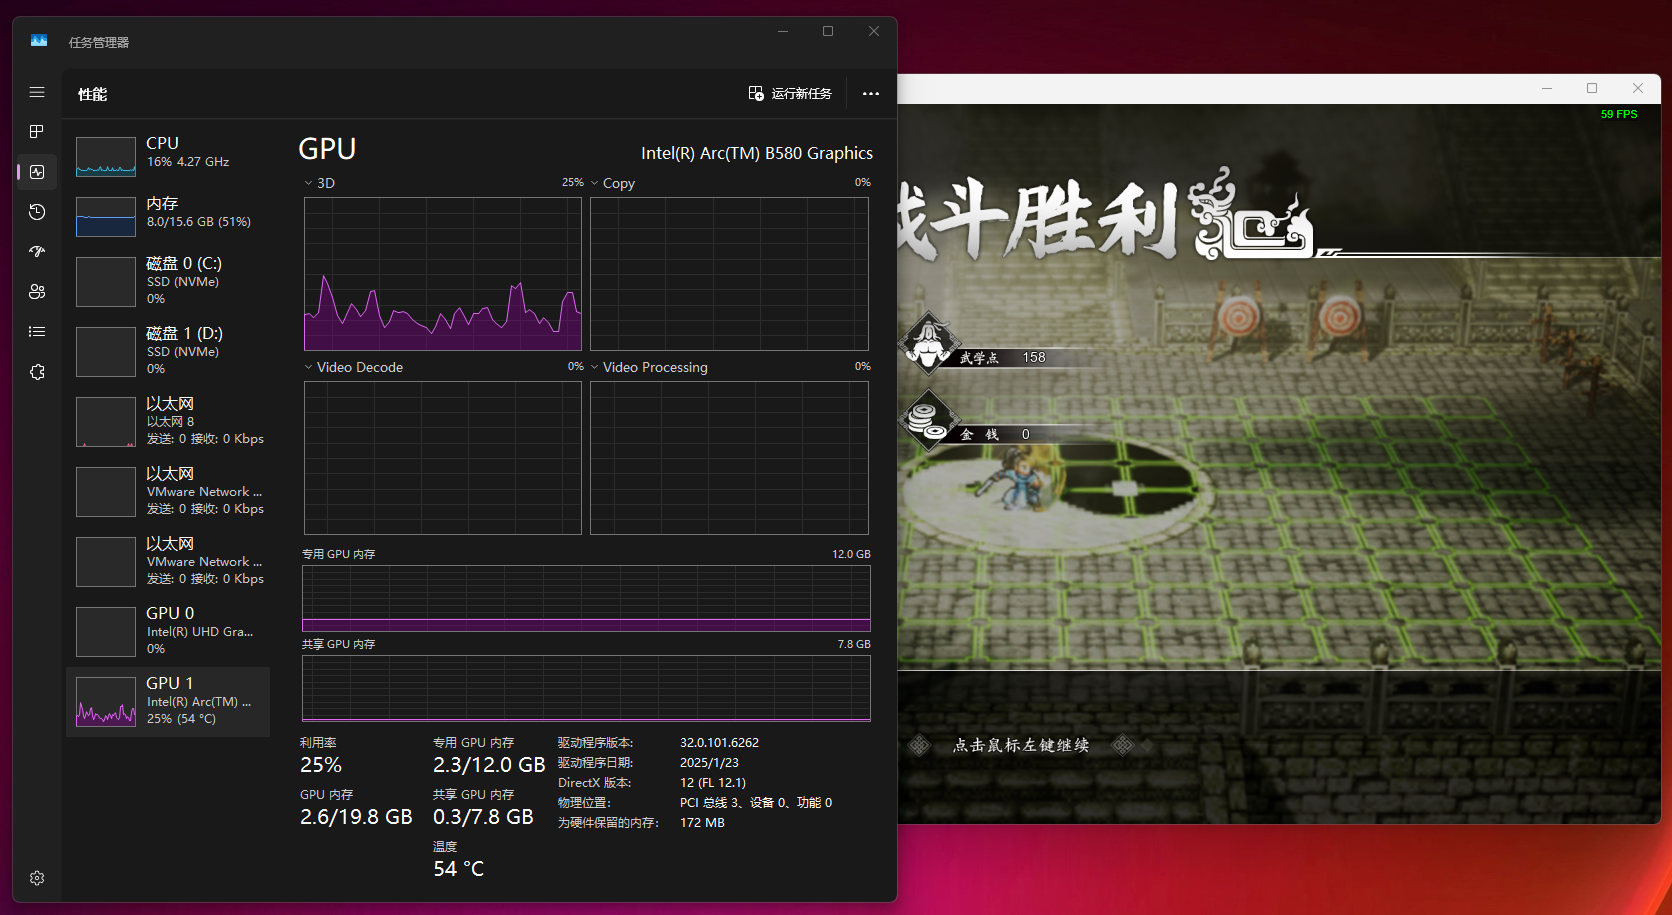Open the Startup apps page icon
The width and height of the screenshot is (1672, 915).
37,252
